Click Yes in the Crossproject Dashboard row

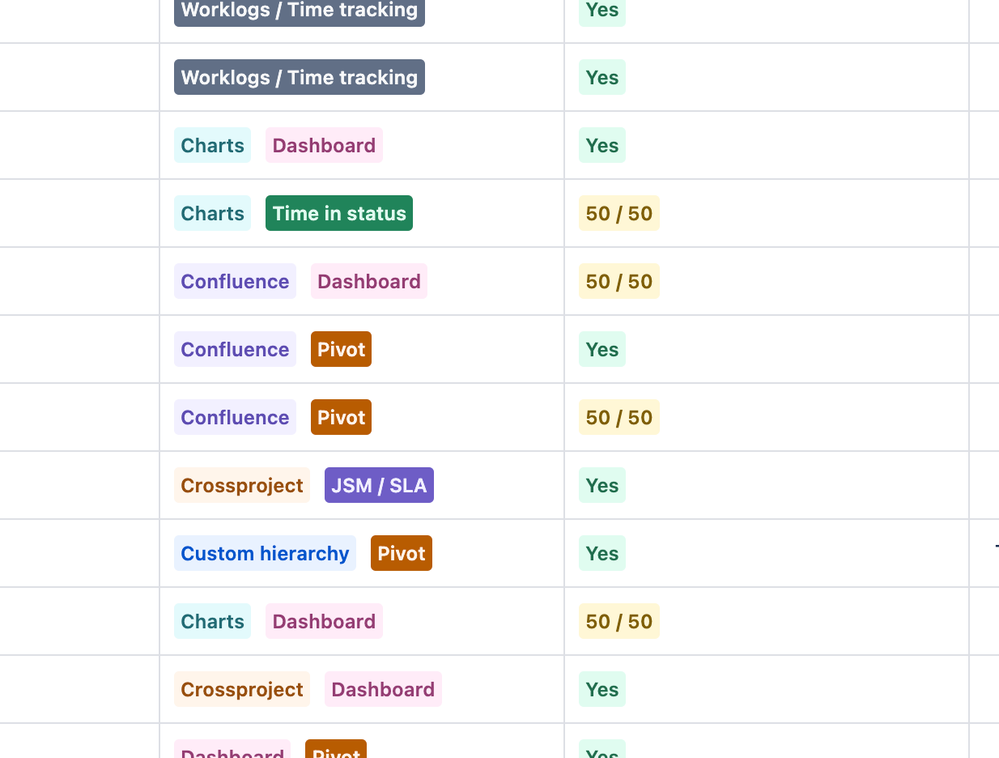point(602,689)
